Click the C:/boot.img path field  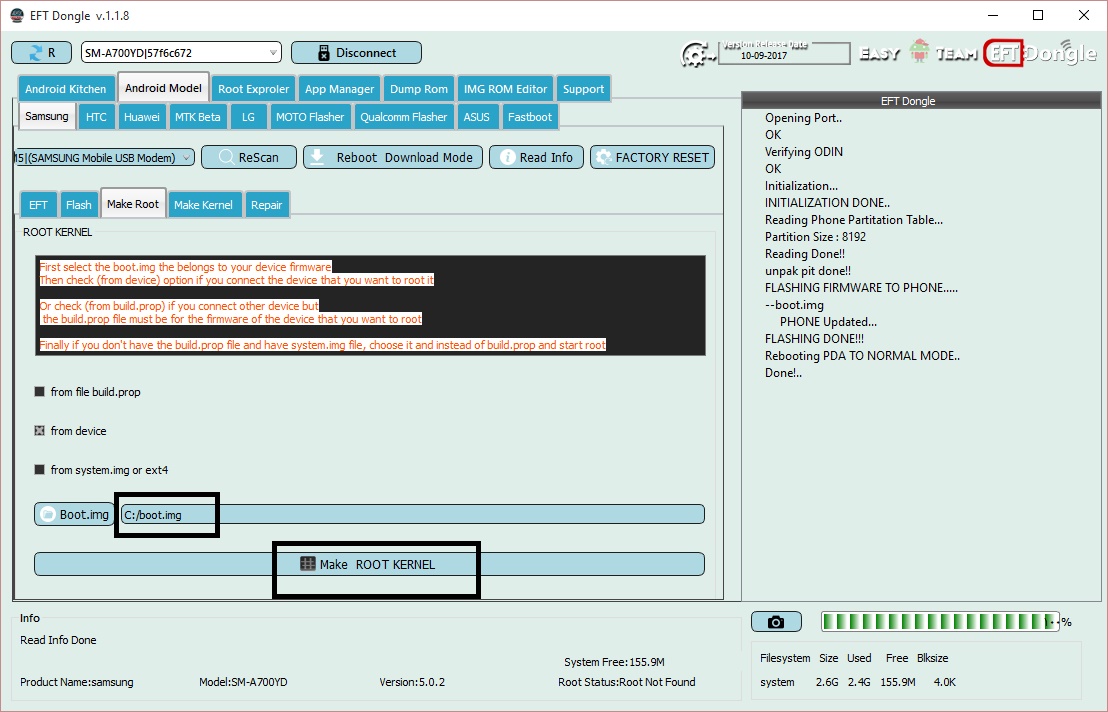412,514
